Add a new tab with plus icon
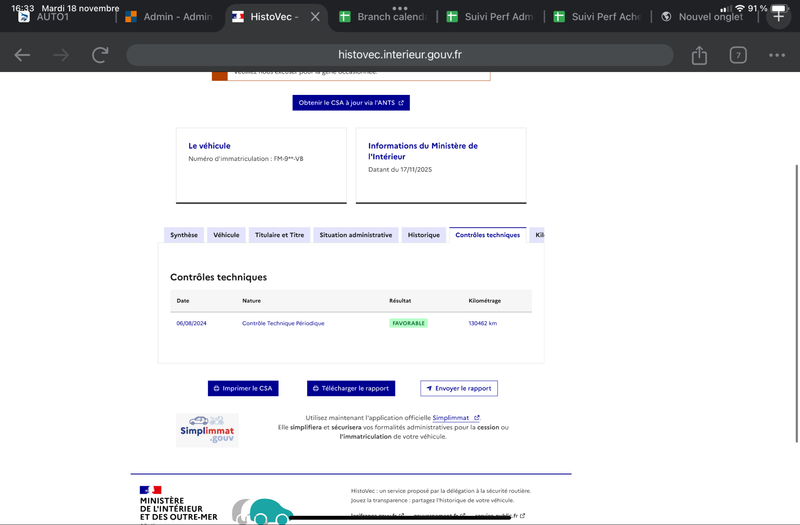 tap(779, 16)
